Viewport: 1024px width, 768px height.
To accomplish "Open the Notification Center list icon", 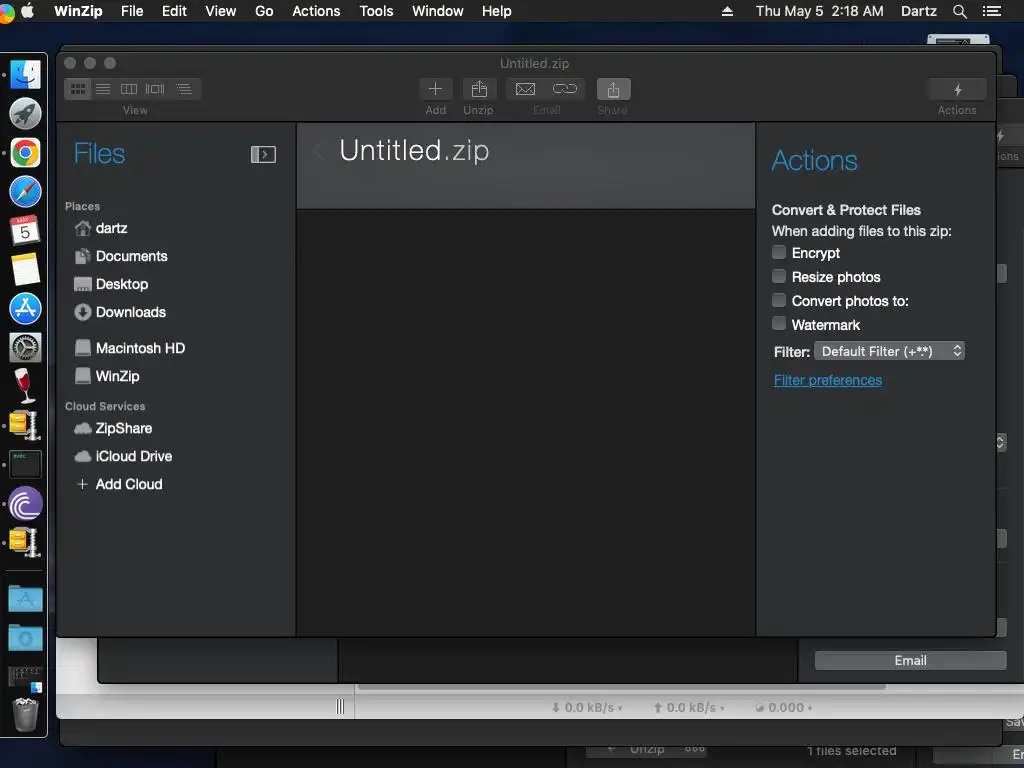I will pyautogui.click(x=991, y=11).
